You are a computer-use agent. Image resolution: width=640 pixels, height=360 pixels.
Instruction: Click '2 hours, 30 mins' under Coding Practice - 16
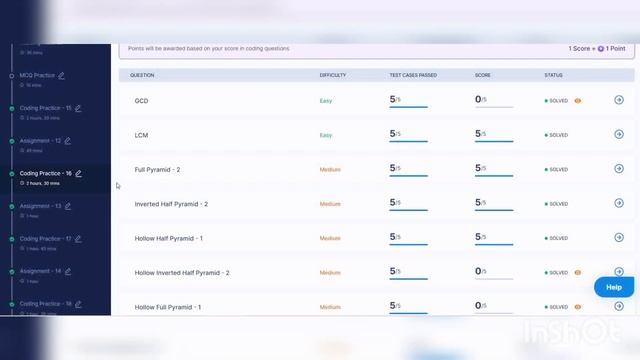click(43, 183)
